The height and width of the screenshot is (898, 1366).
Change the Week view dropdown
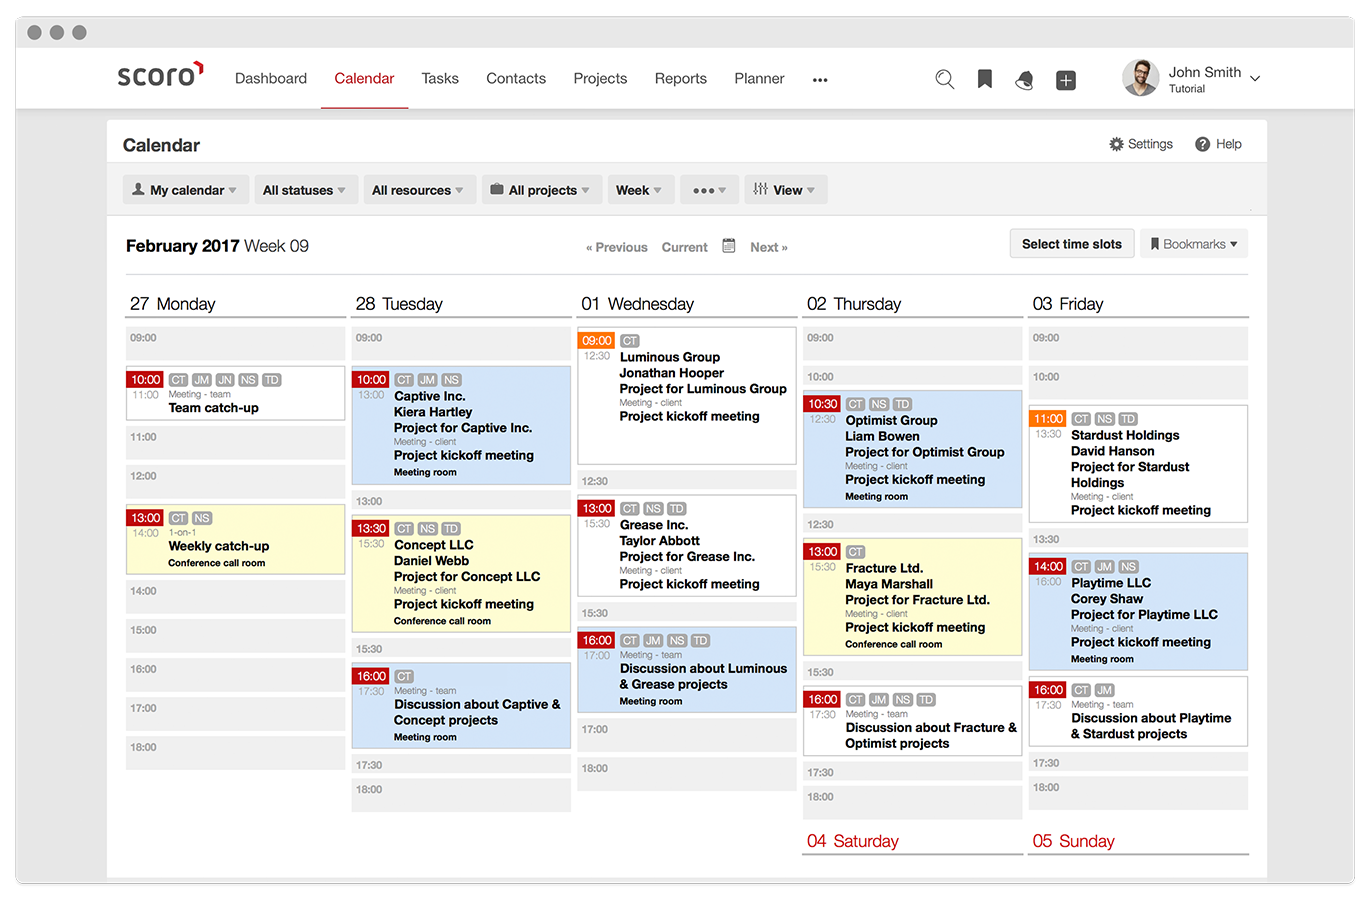(639, 190)
